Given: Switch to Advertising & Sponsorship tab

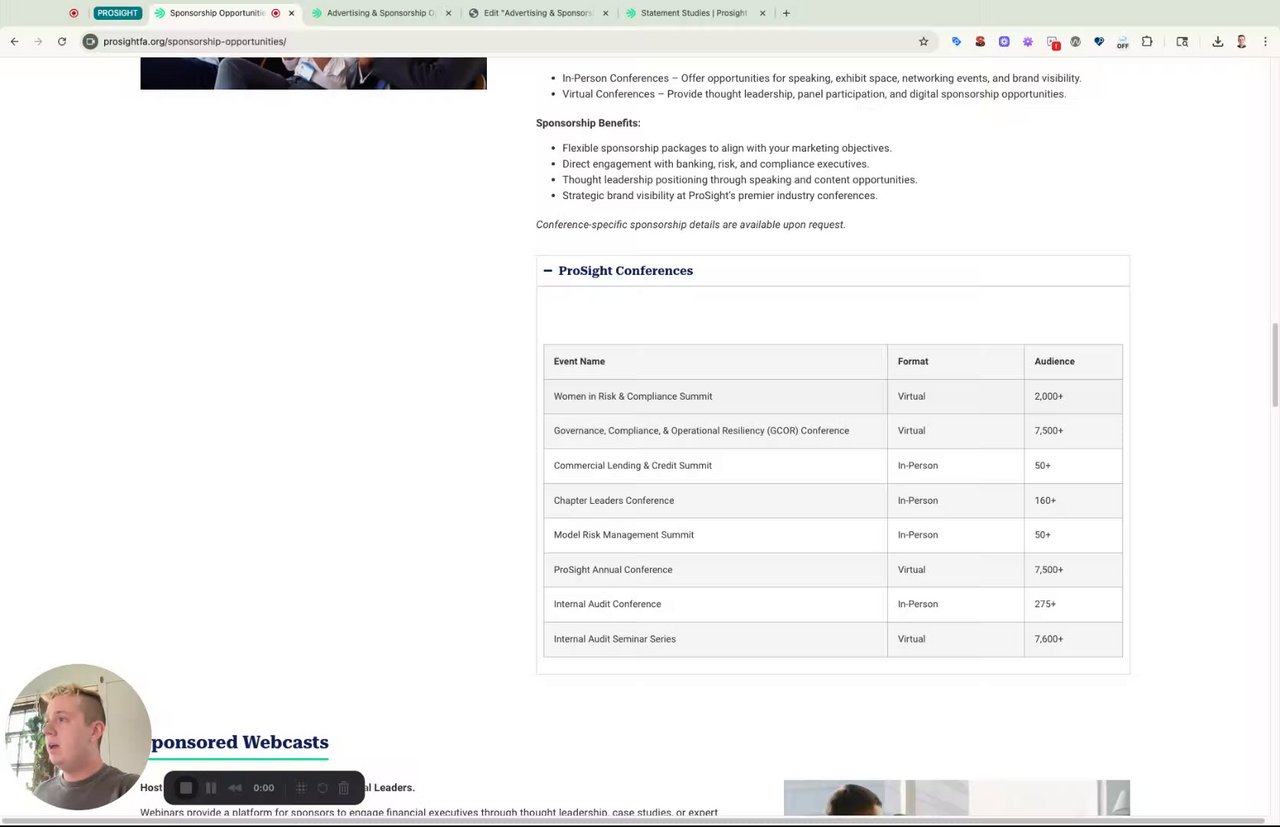Looking at the screenshot, I should click(380, 13).
